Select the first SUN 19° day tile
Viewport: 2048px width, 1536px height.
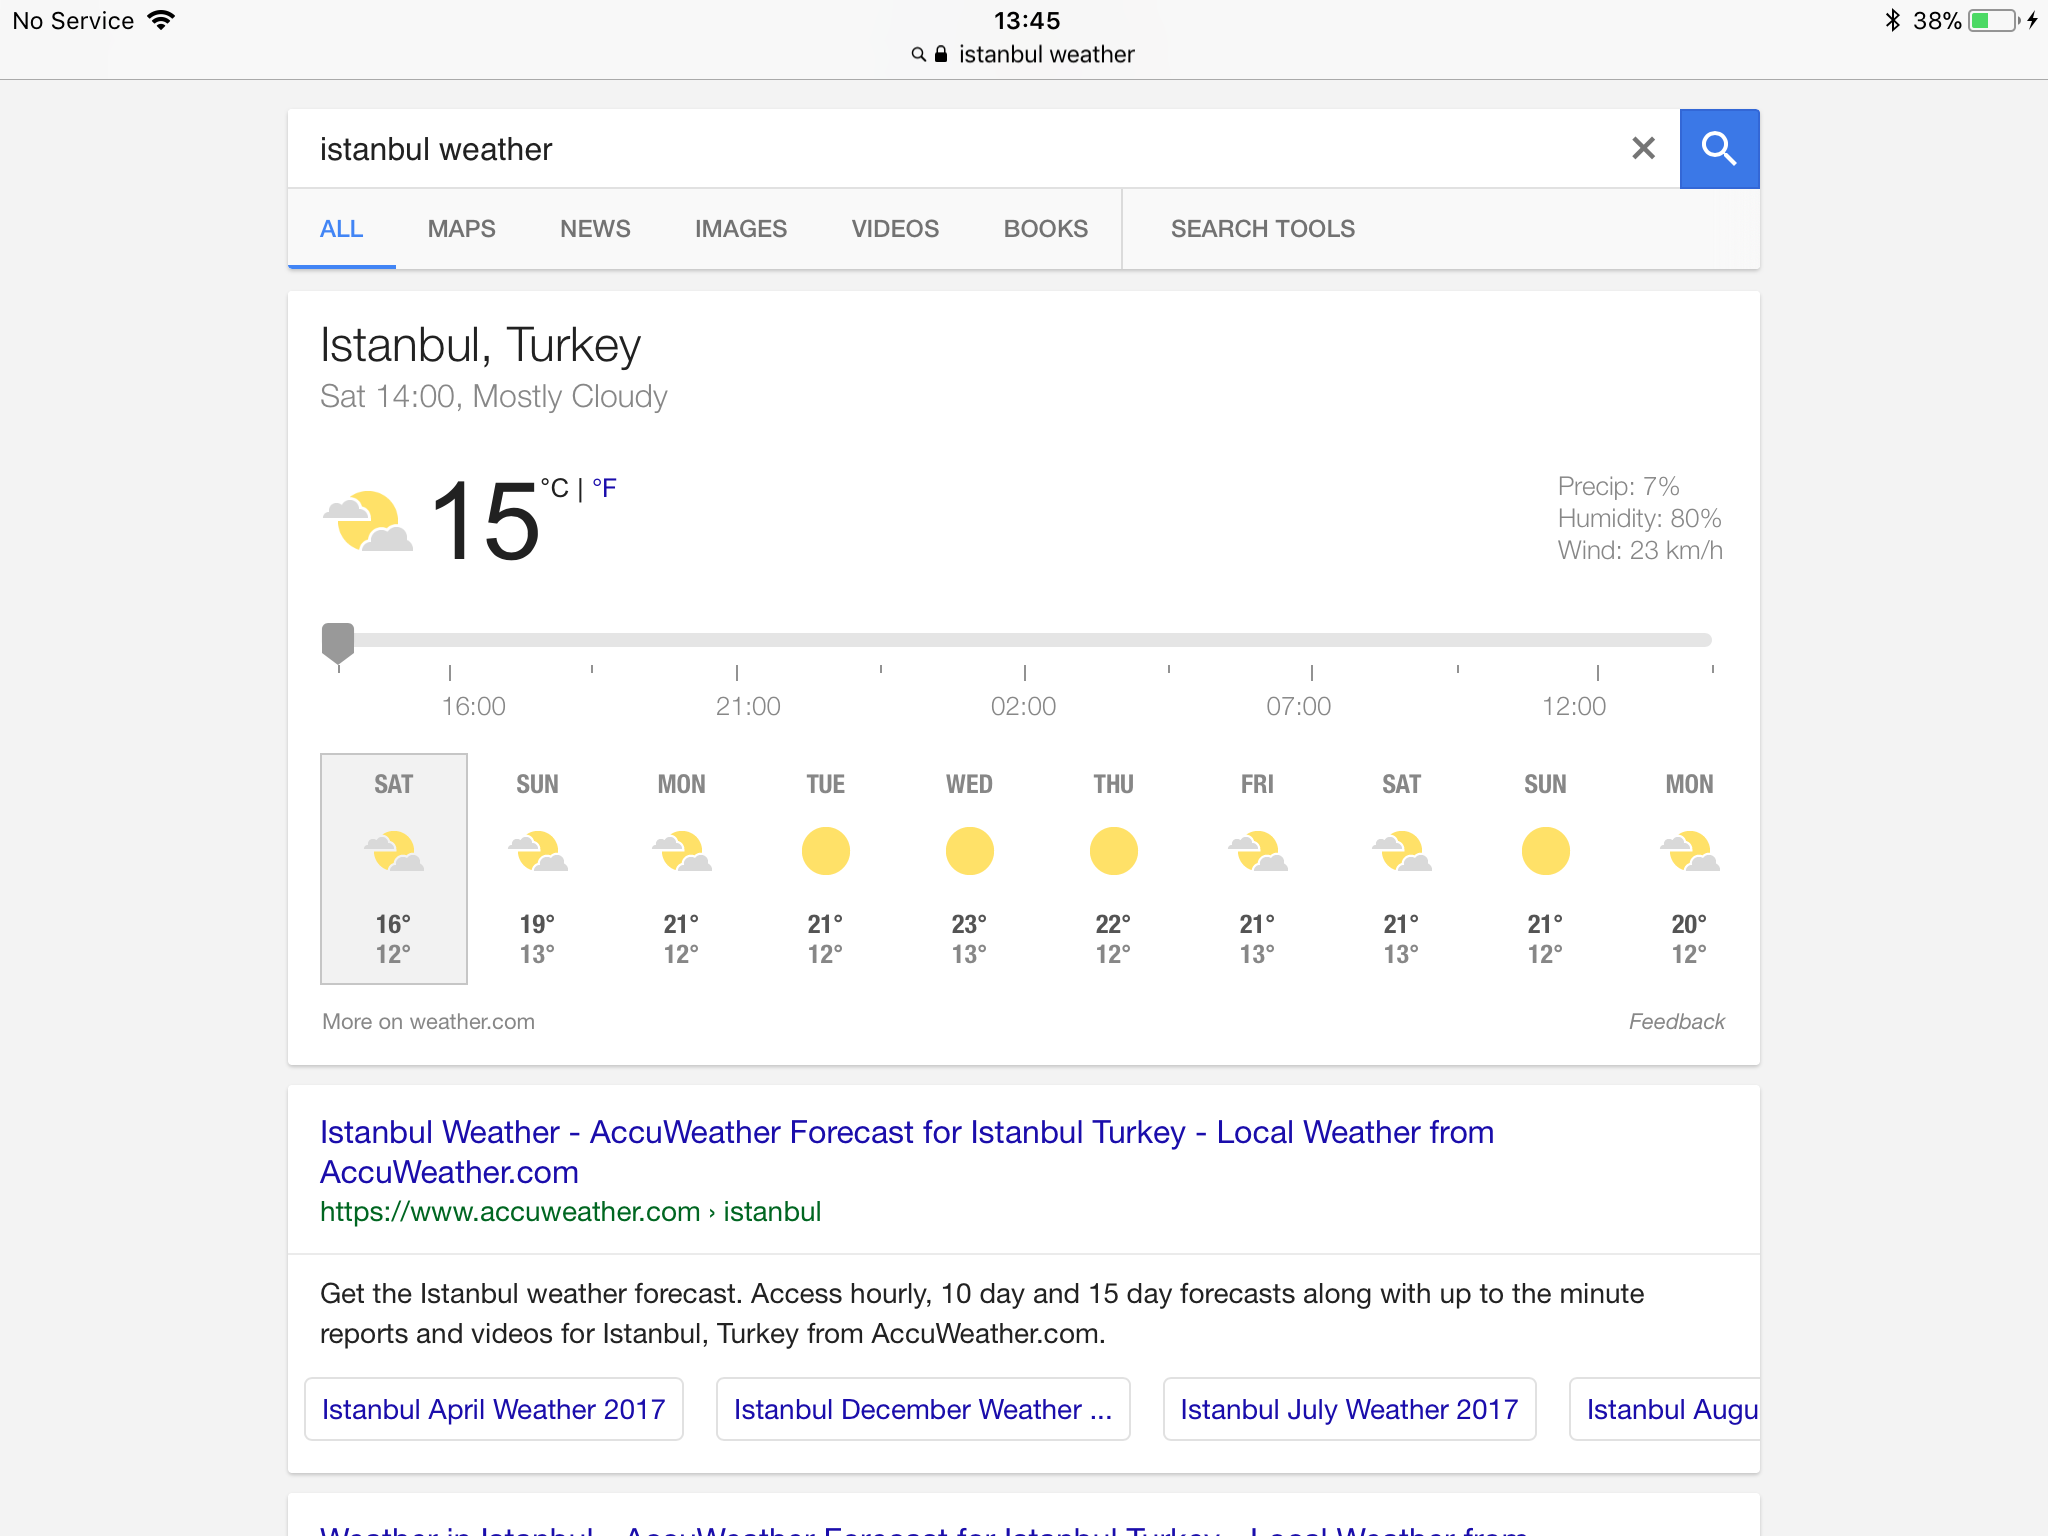[537, 868]
